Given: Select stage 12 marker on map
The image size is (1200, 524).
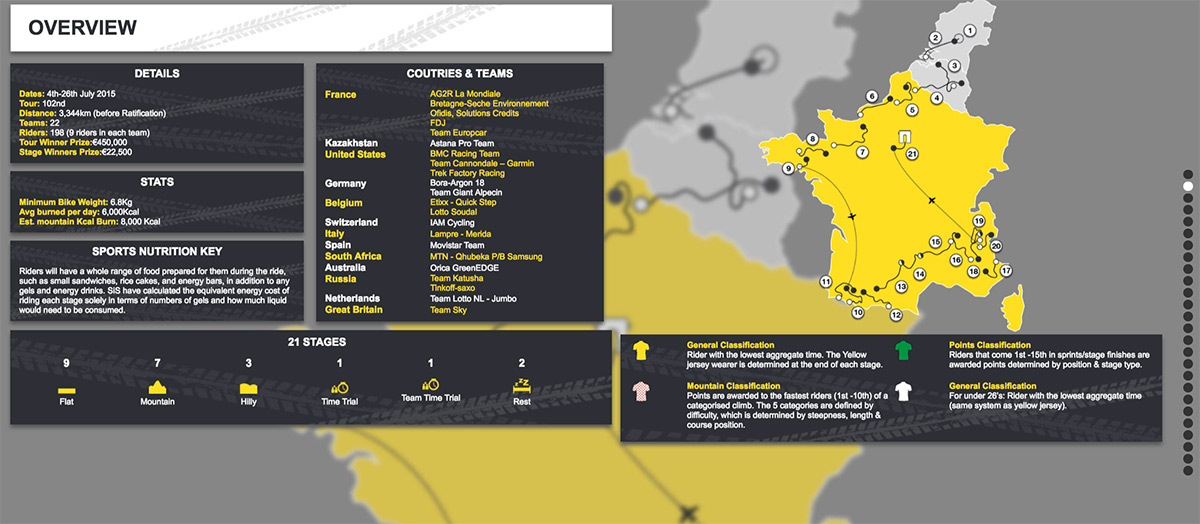Looking at the screenshot, I should tap(896, 315).
